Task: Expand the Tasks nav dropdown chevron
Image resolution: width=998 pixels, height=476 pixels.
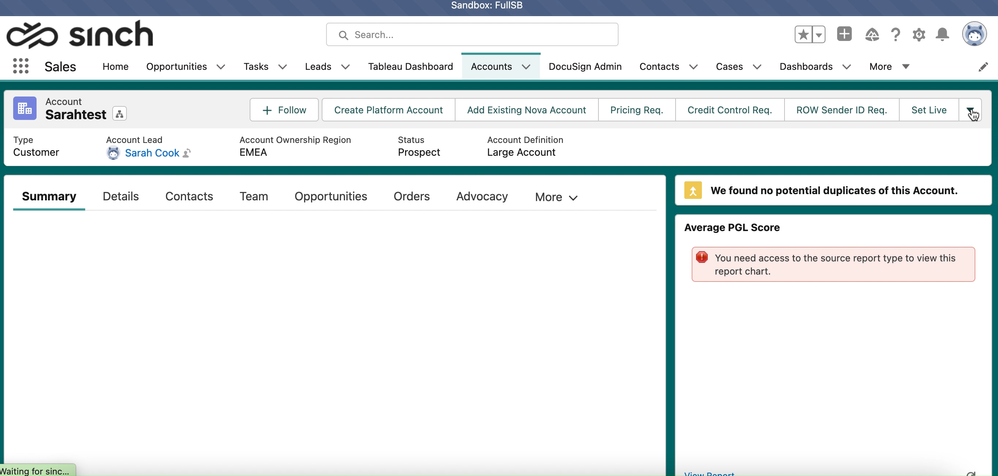Action: pyautogui.click(x=283, y=66)
